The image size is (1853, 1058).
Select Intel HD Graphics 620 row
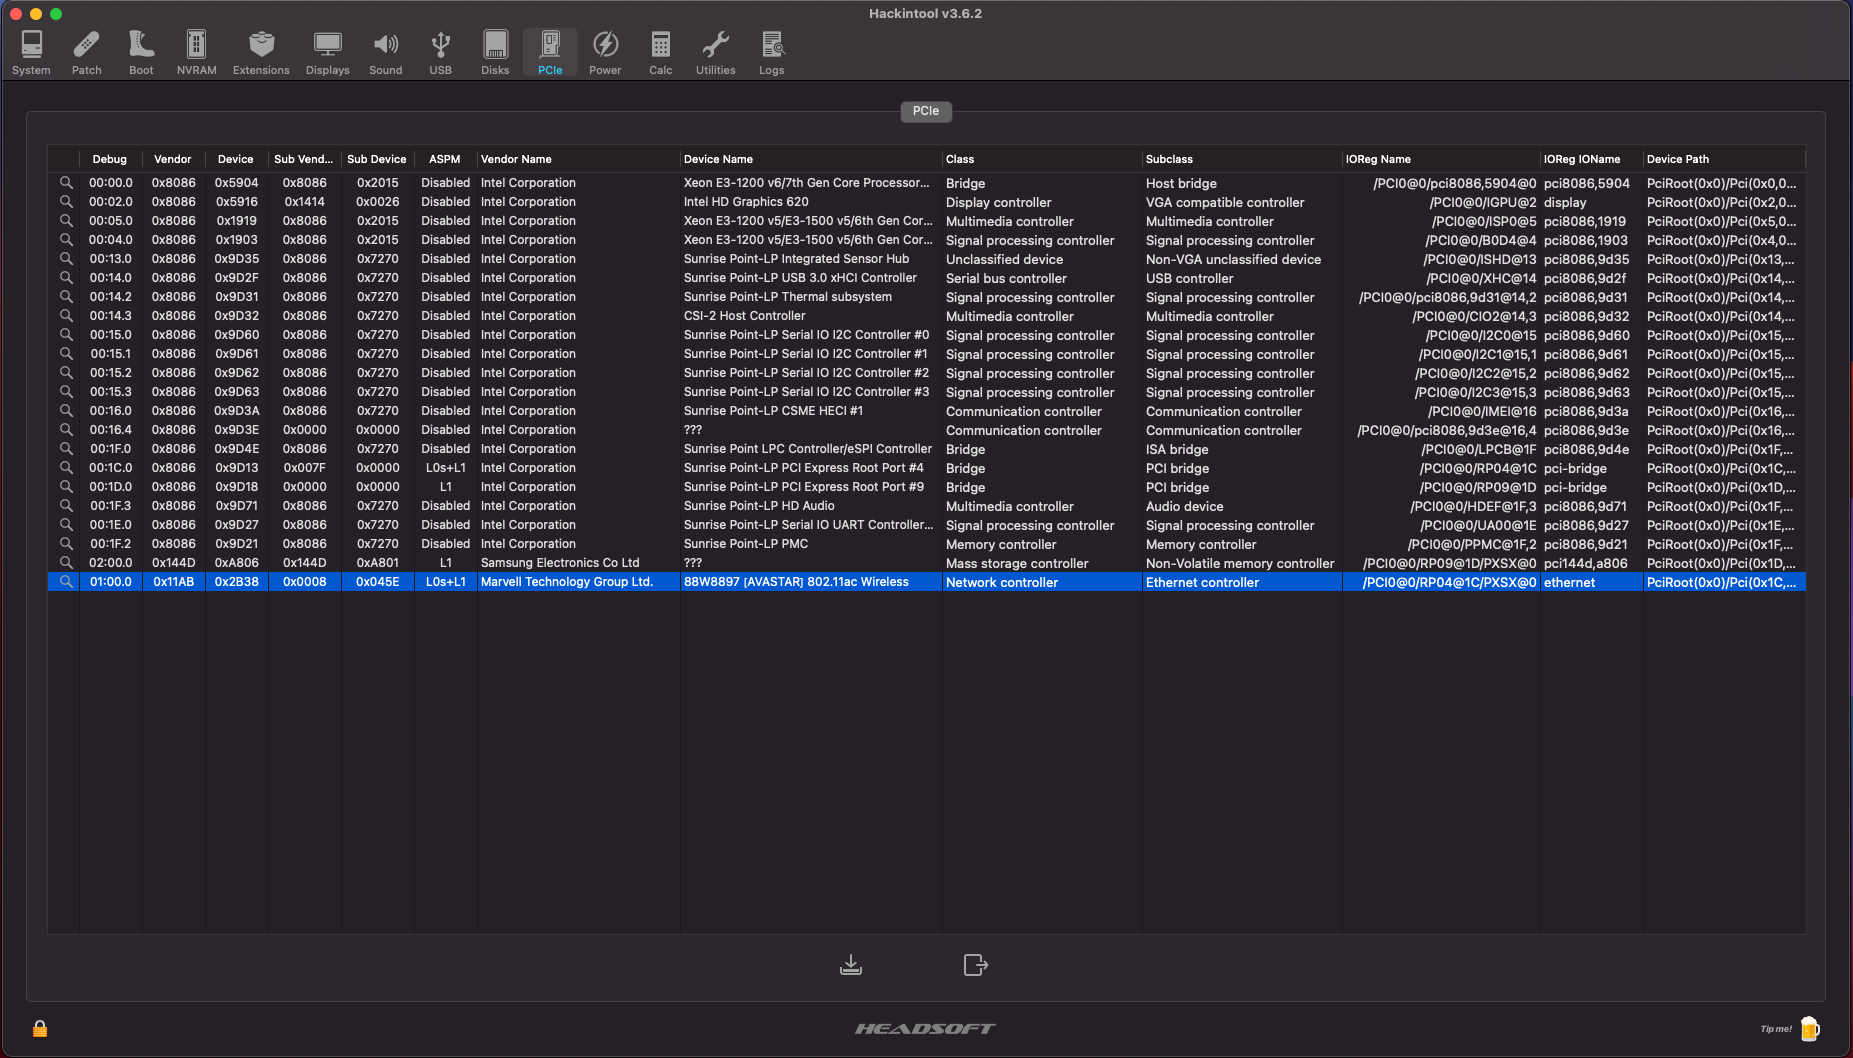[x=926, y=202]
